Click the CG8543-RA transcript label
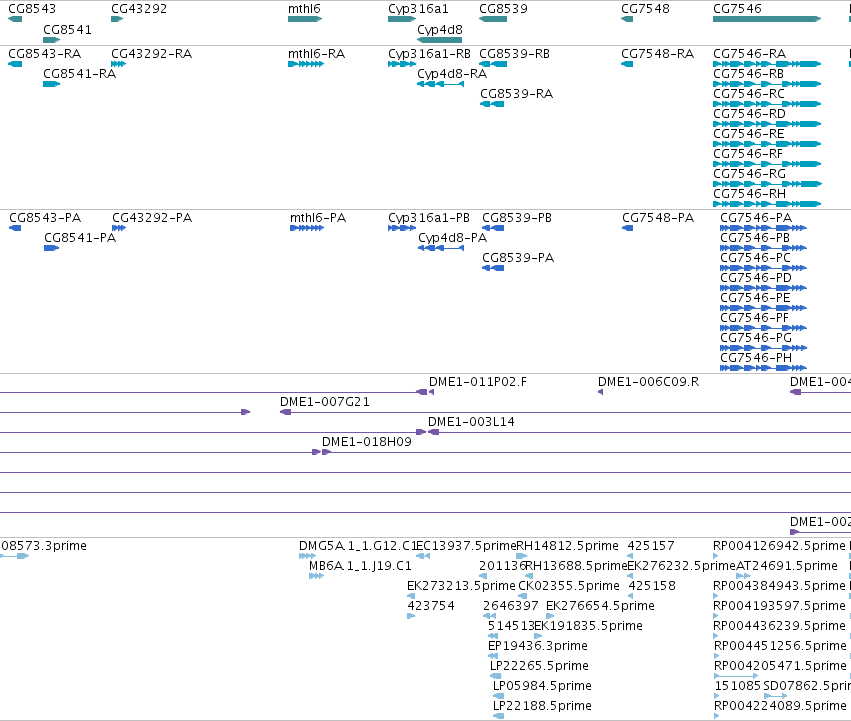Image resolution: width=851 pixels, height=721 pixels. point(45,54)
